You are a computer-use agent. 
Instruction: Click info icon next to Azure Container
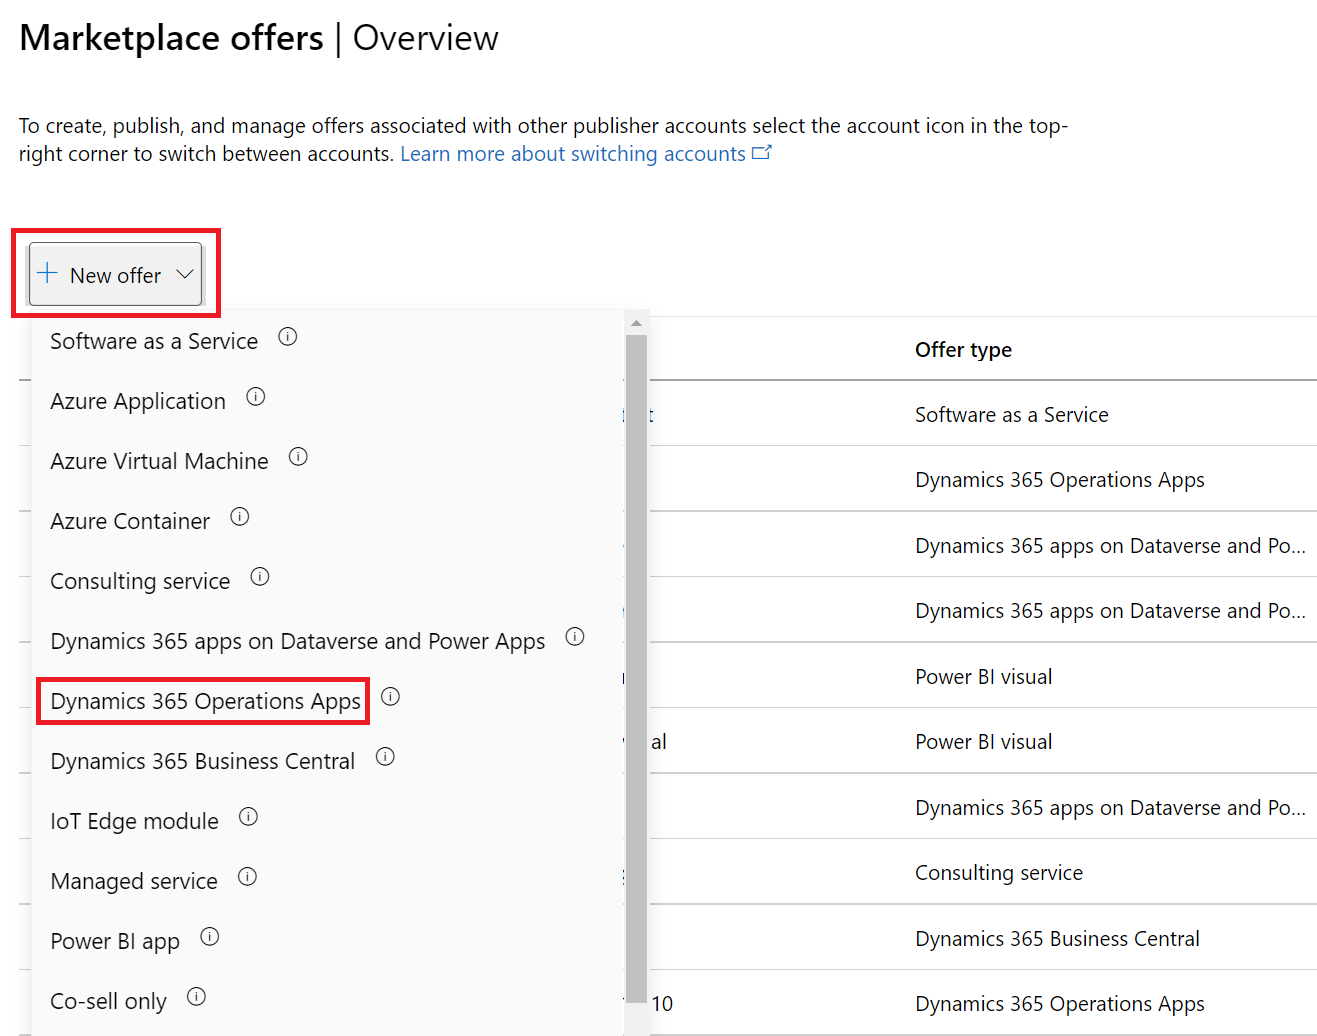point(240,517)
